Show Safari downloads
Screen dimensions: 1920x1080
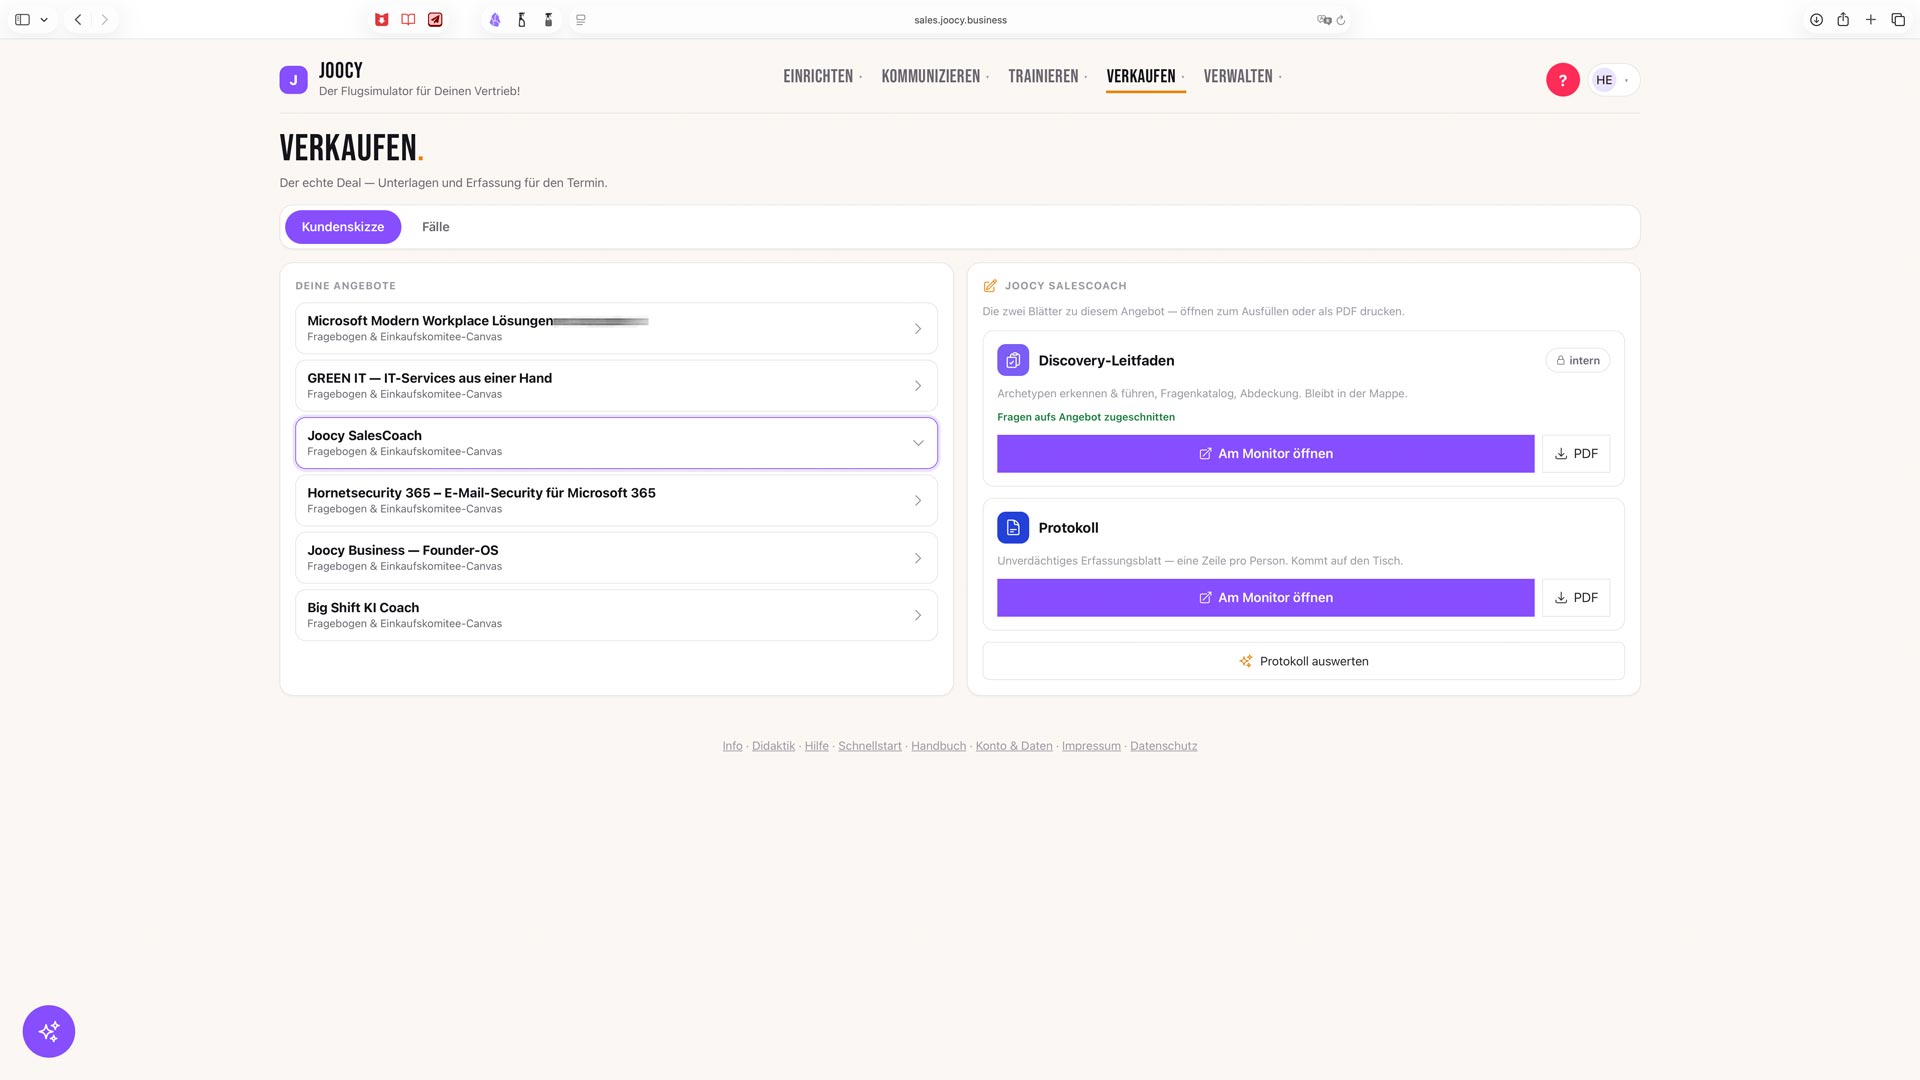[1816, 20]
